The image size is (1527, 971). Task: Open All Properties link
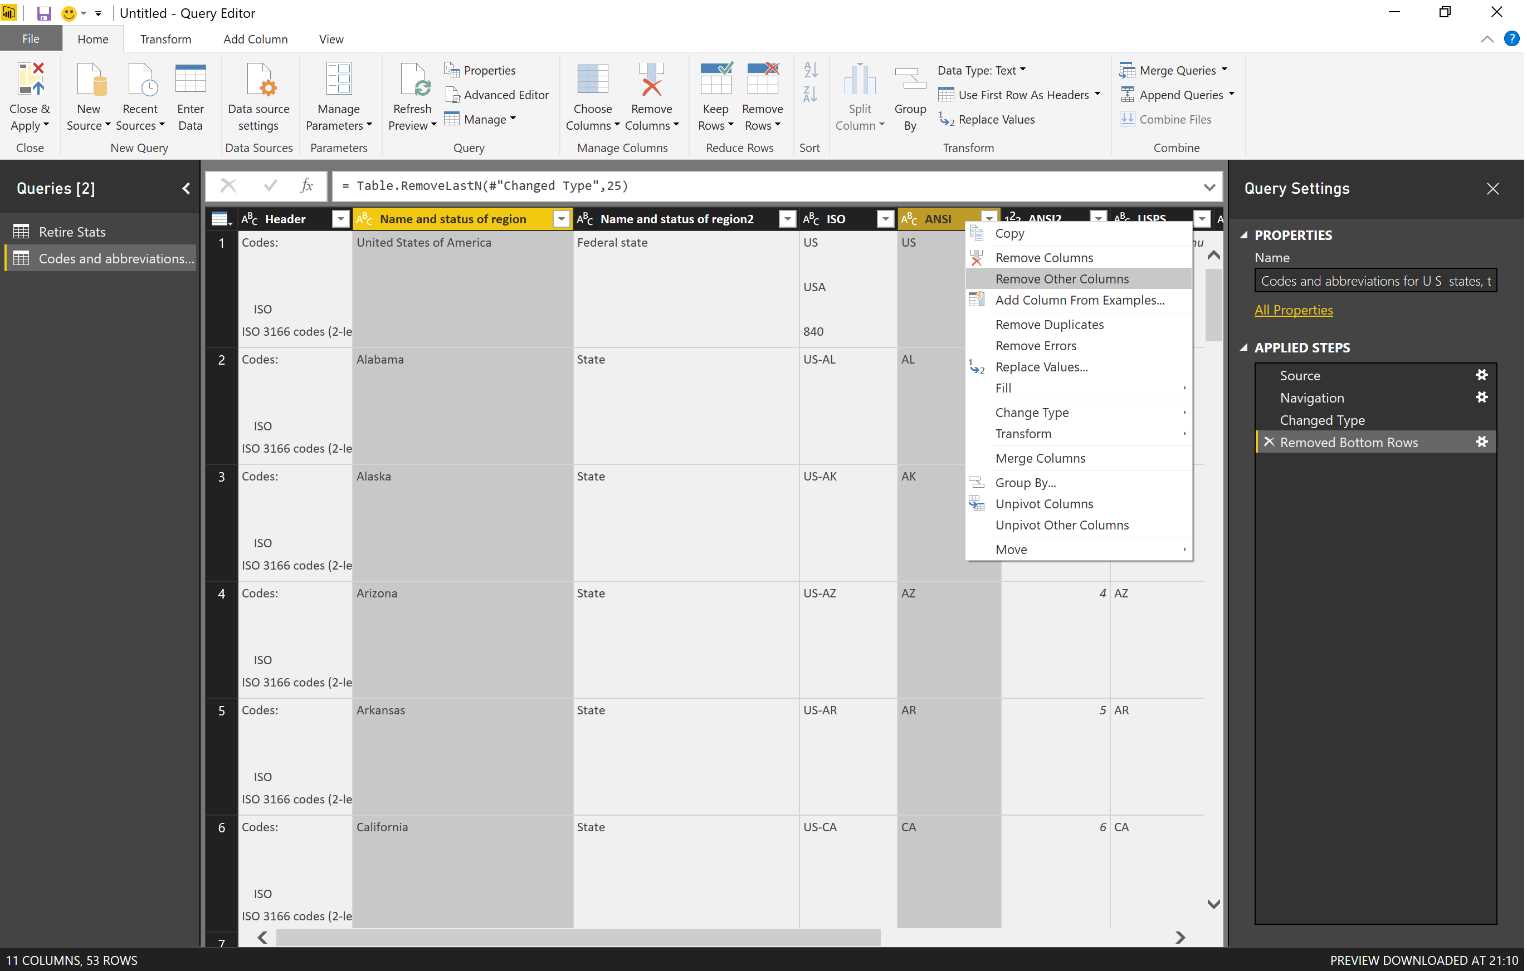click(1294, 310)
